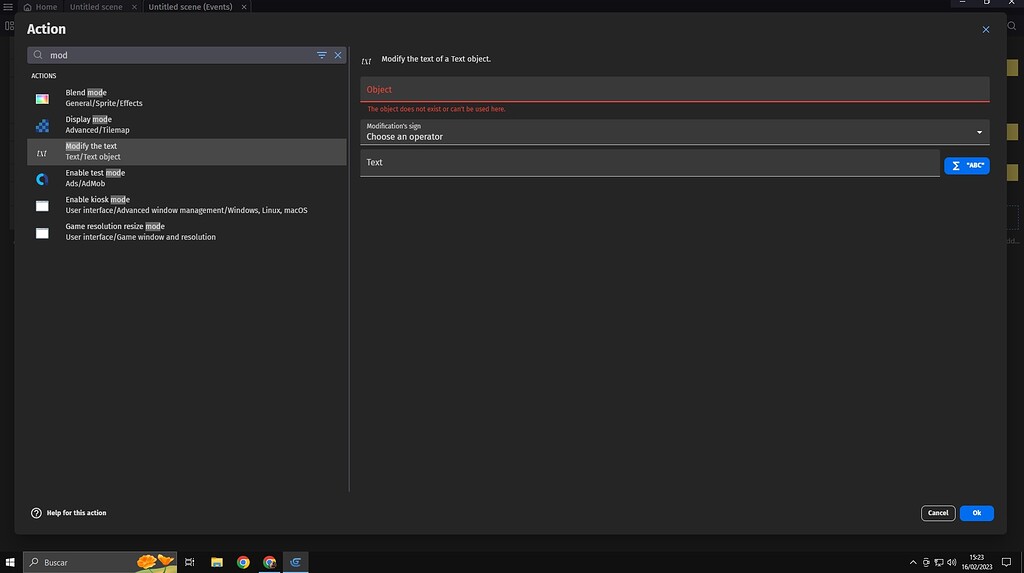Focus the Object input field
The height and width of the screenshot is (573, 1024).
[x=675, y=90]
